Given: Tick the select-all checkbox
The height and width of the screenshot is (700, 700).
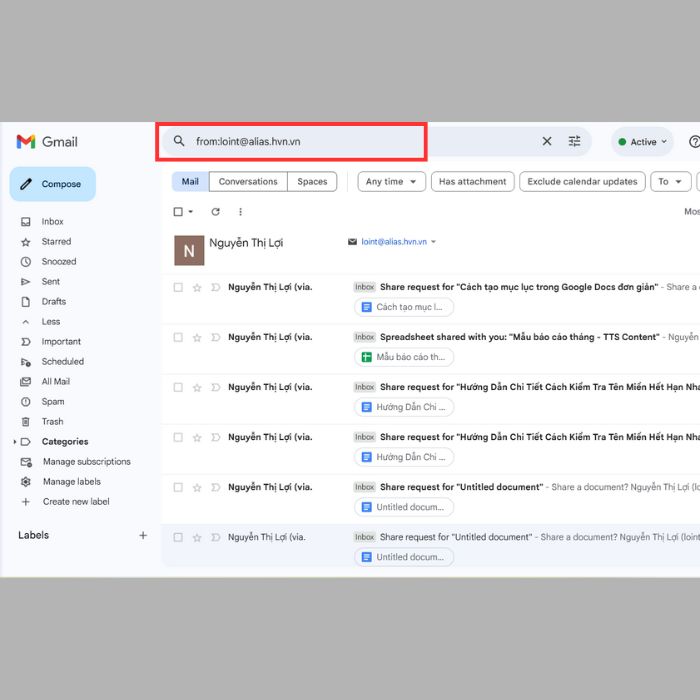Looking at the screenshot, I should point(178,212).
